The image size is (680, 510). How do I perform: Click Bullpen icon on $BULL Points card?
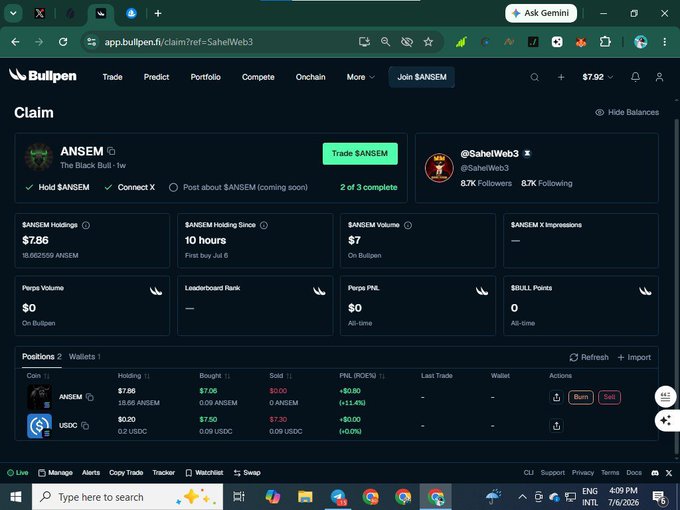point(645,291)
